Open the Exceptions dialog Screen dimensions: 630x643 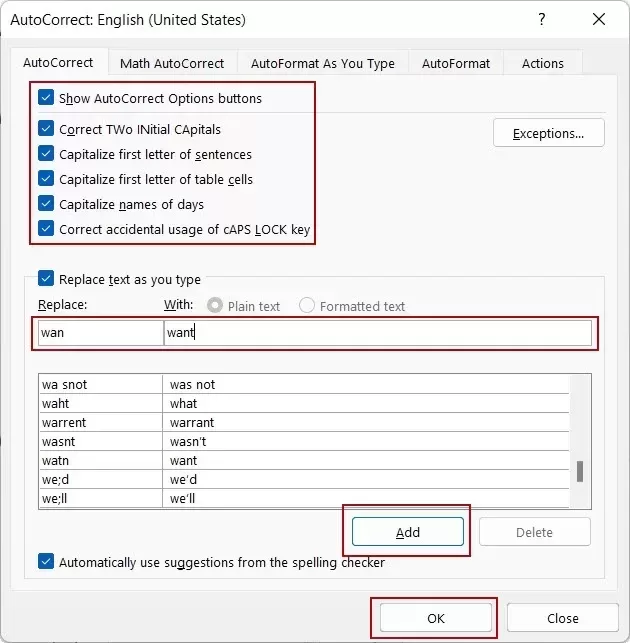(548, 133)
